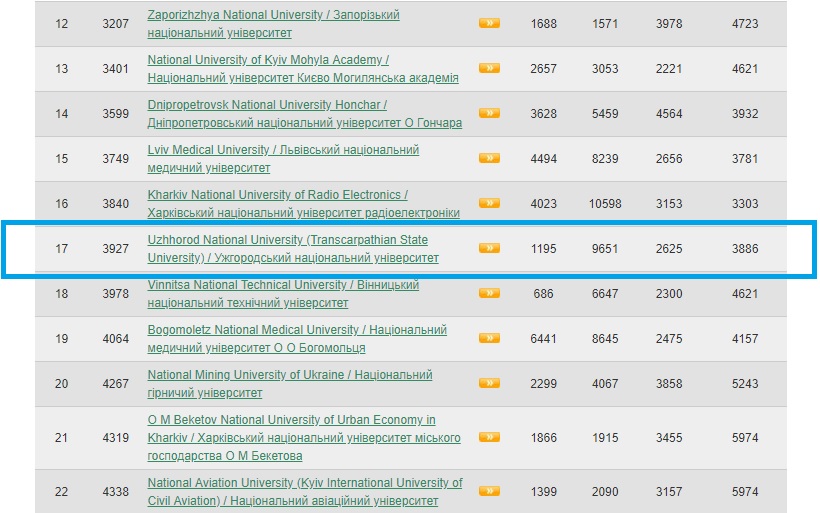Select value 3781 in Lviv Medical row

click(745, 159)
